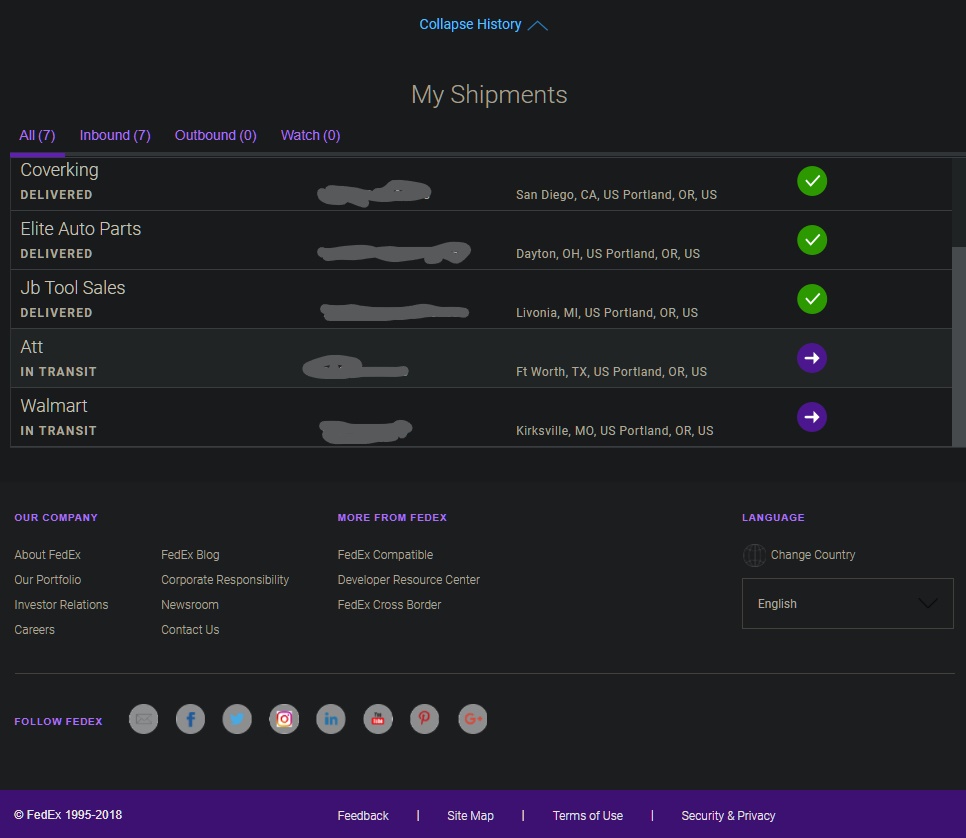The image size is (966, 838).
Task: Select the Att shipment name
Action: [31, 347]
